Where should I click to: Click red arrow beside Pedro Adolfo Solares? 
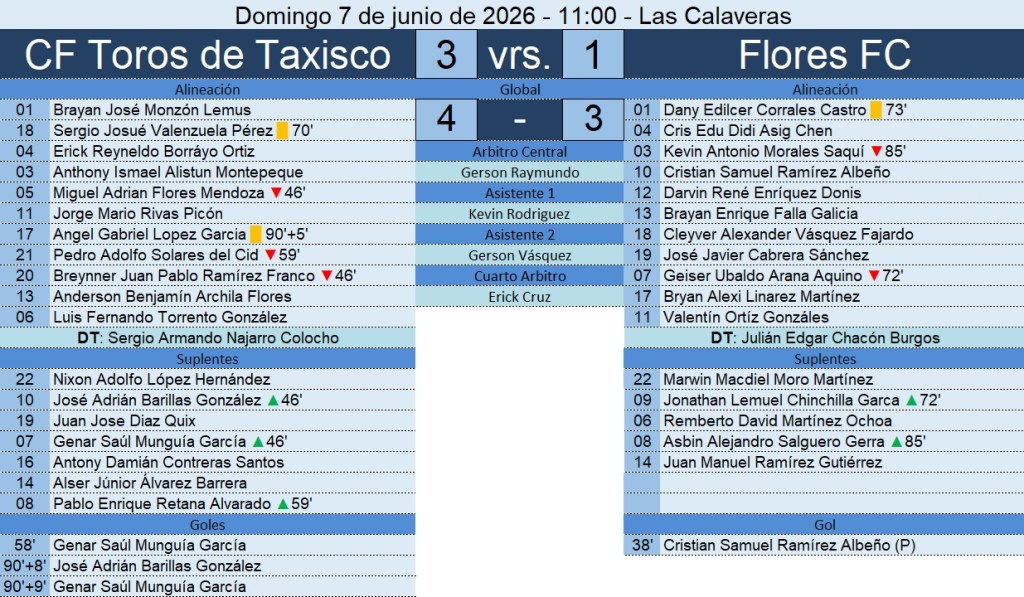270,255
